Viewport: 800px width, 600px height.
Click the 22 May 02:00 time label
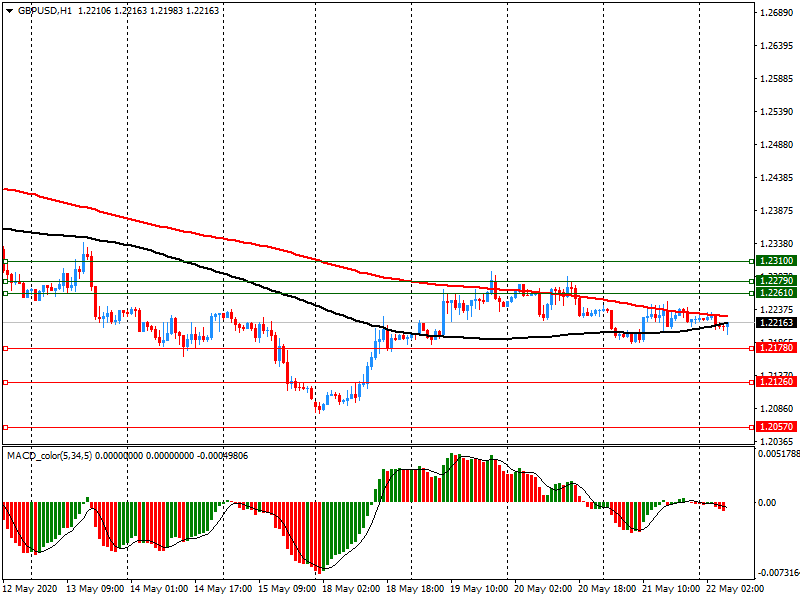[x=735, y=588]
